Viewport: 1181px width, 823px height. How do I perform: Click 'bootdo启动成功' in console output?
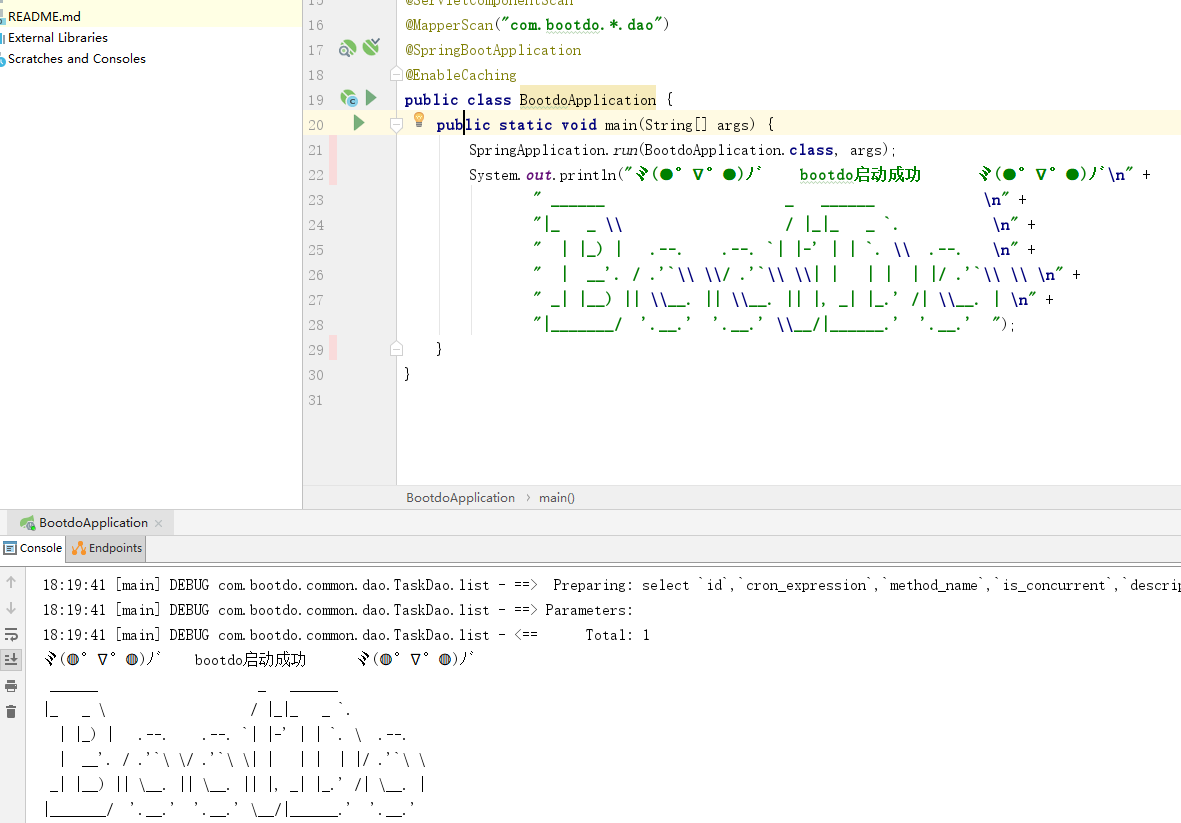pyautogui.click(x=250, y=660)
